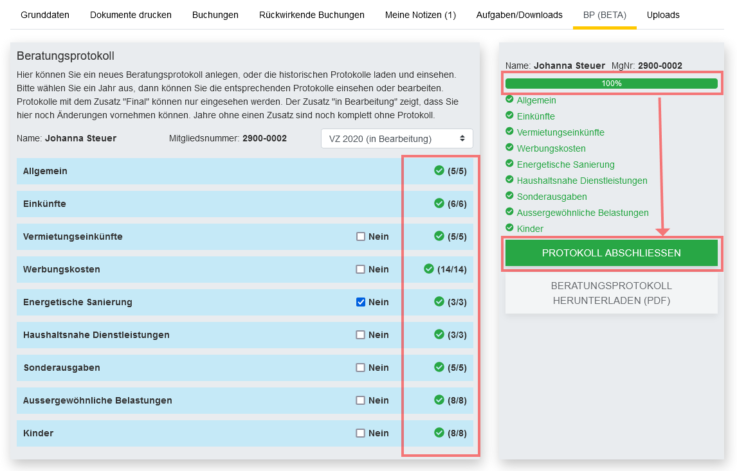Click Mitgliedsnummer value 2900-0002
The image size is (737, 471).
pos(265,138)
